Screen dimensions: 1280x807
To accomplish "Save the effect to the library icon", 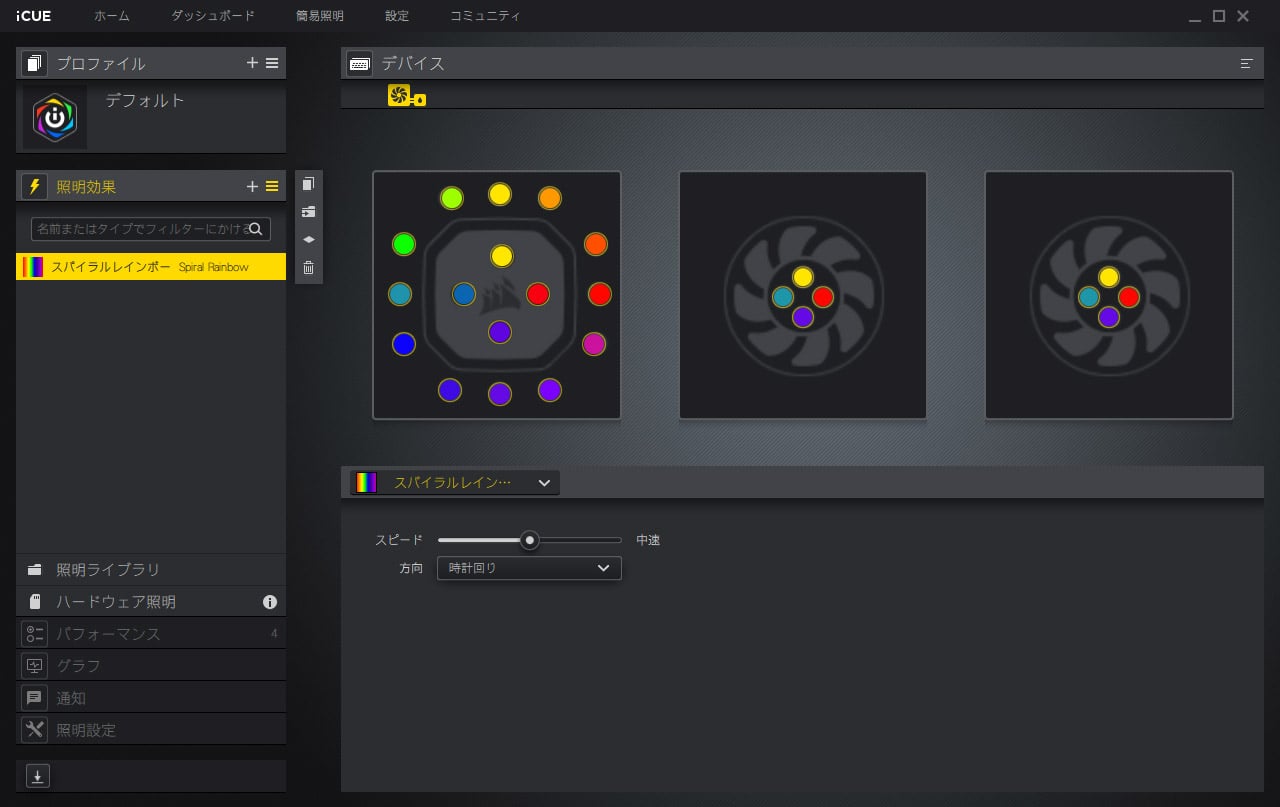I will (x=309, y=212).
